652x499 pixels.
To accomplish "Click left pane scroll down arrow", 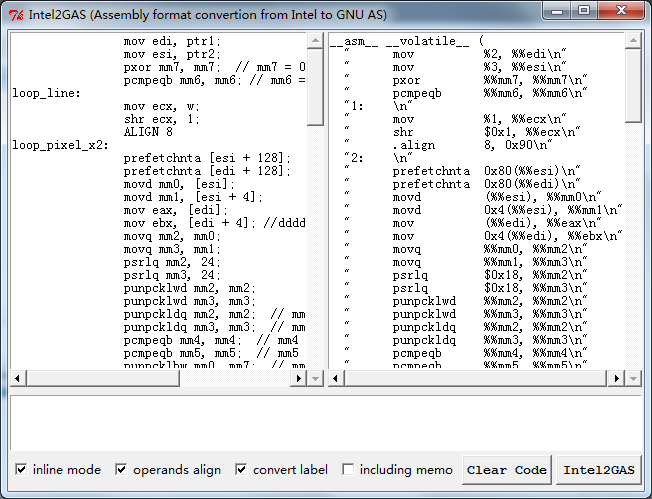I will click(315, 378).
